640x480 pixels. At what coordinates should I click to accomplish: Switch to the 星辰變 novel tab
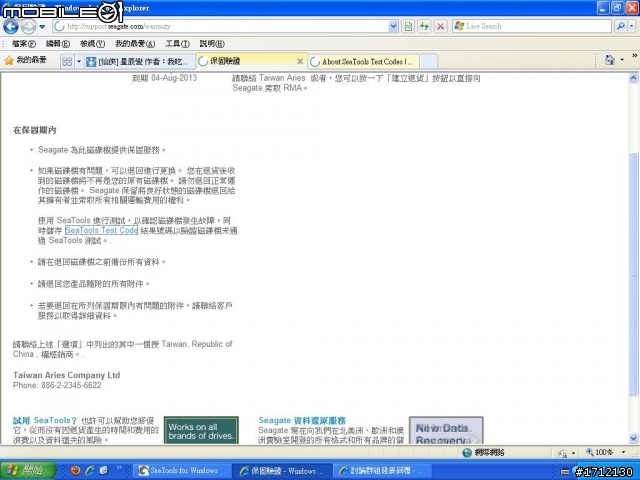tap(140, 62)
